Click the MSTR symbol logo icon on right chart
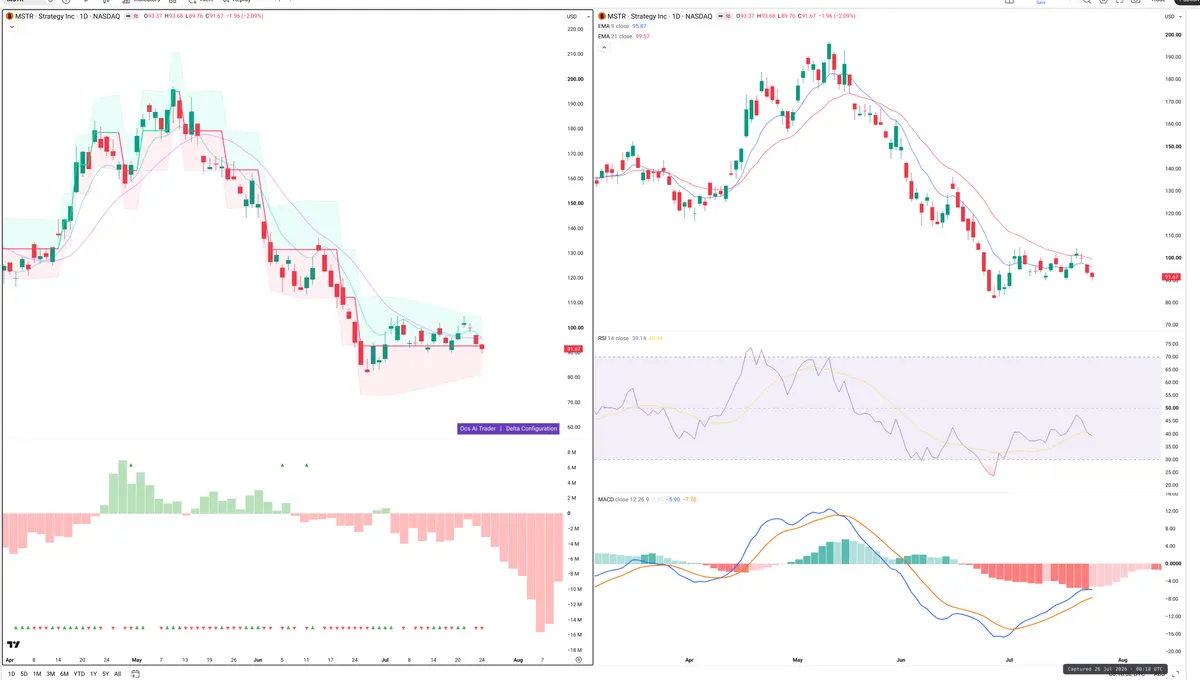1200x680 pixels. point(601,17)
